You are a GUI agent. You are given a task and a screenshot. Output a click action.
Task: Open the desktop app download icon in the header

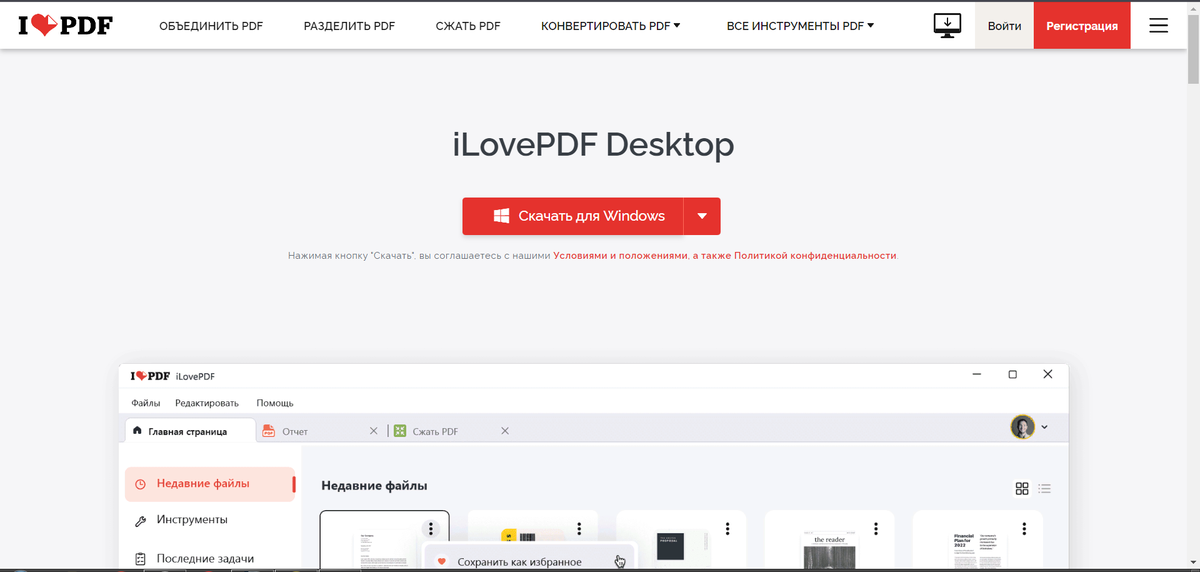point(947,25)
